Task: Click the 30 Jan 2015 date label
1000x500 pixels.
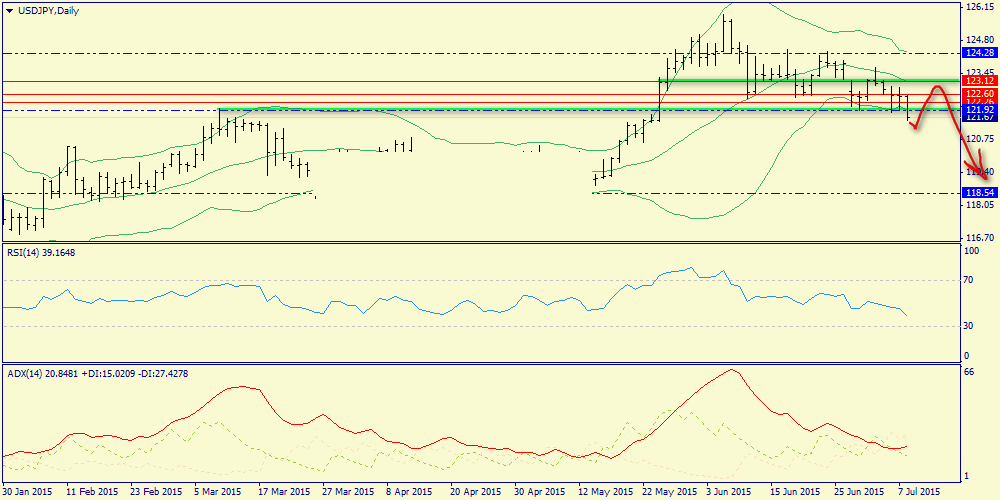Action: point(26,492)
